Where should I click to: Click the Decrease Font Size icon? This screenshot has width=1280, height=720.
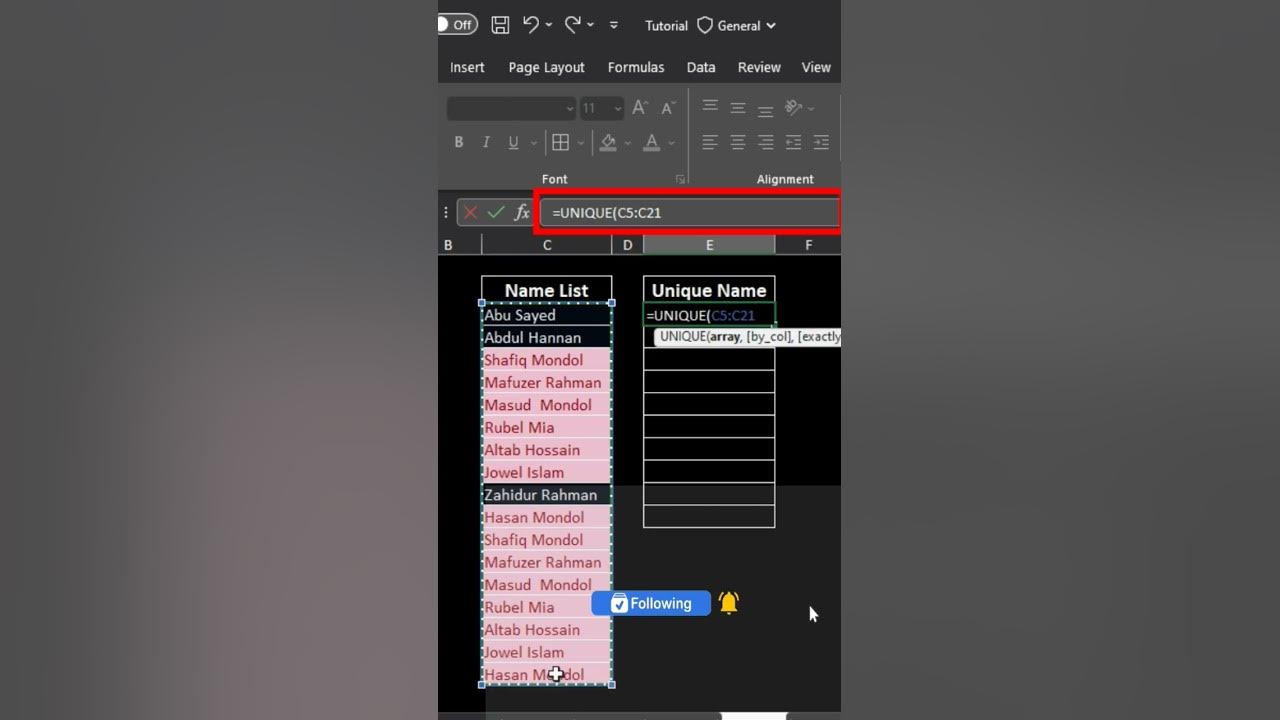pyautogui.click(x=666, y=108)
